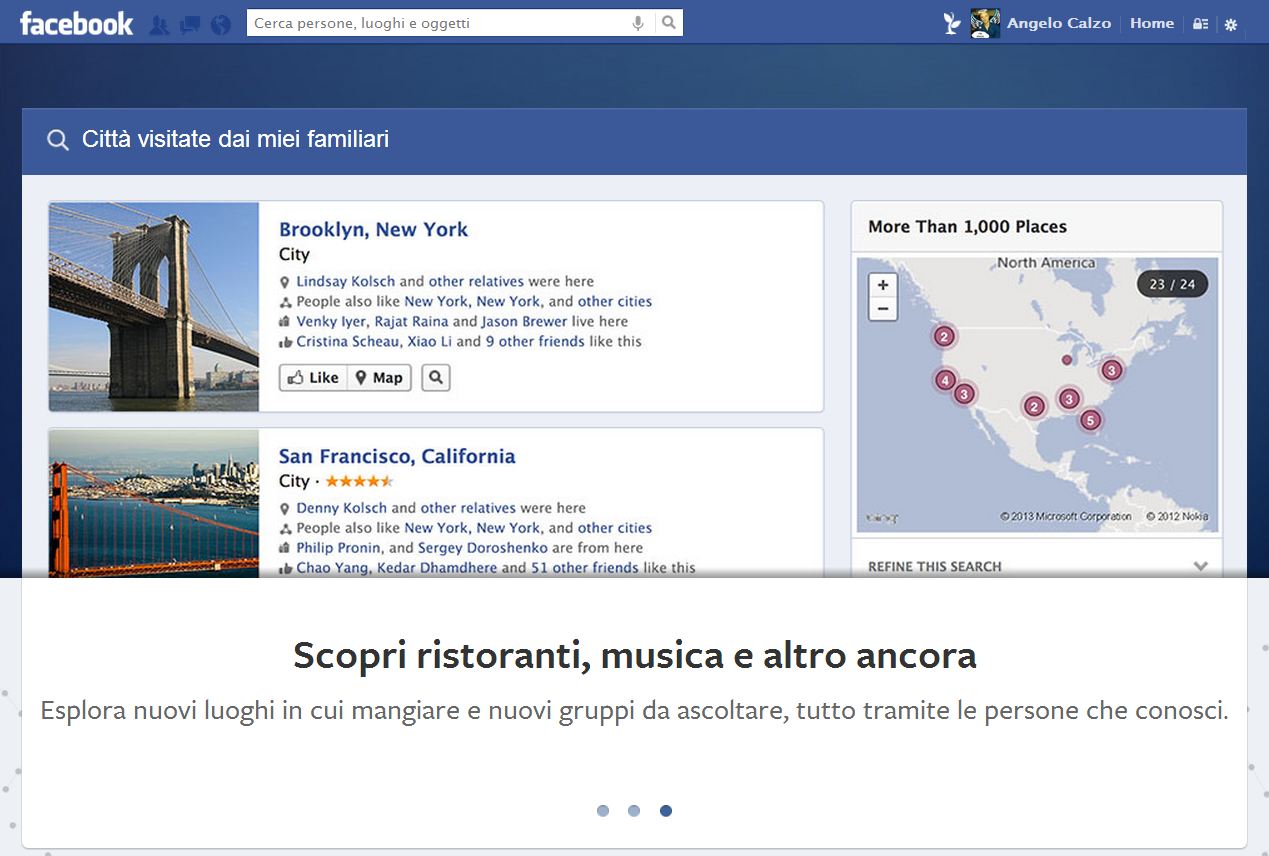
Task: Go to Home
Action: [x=1152, y=23]
